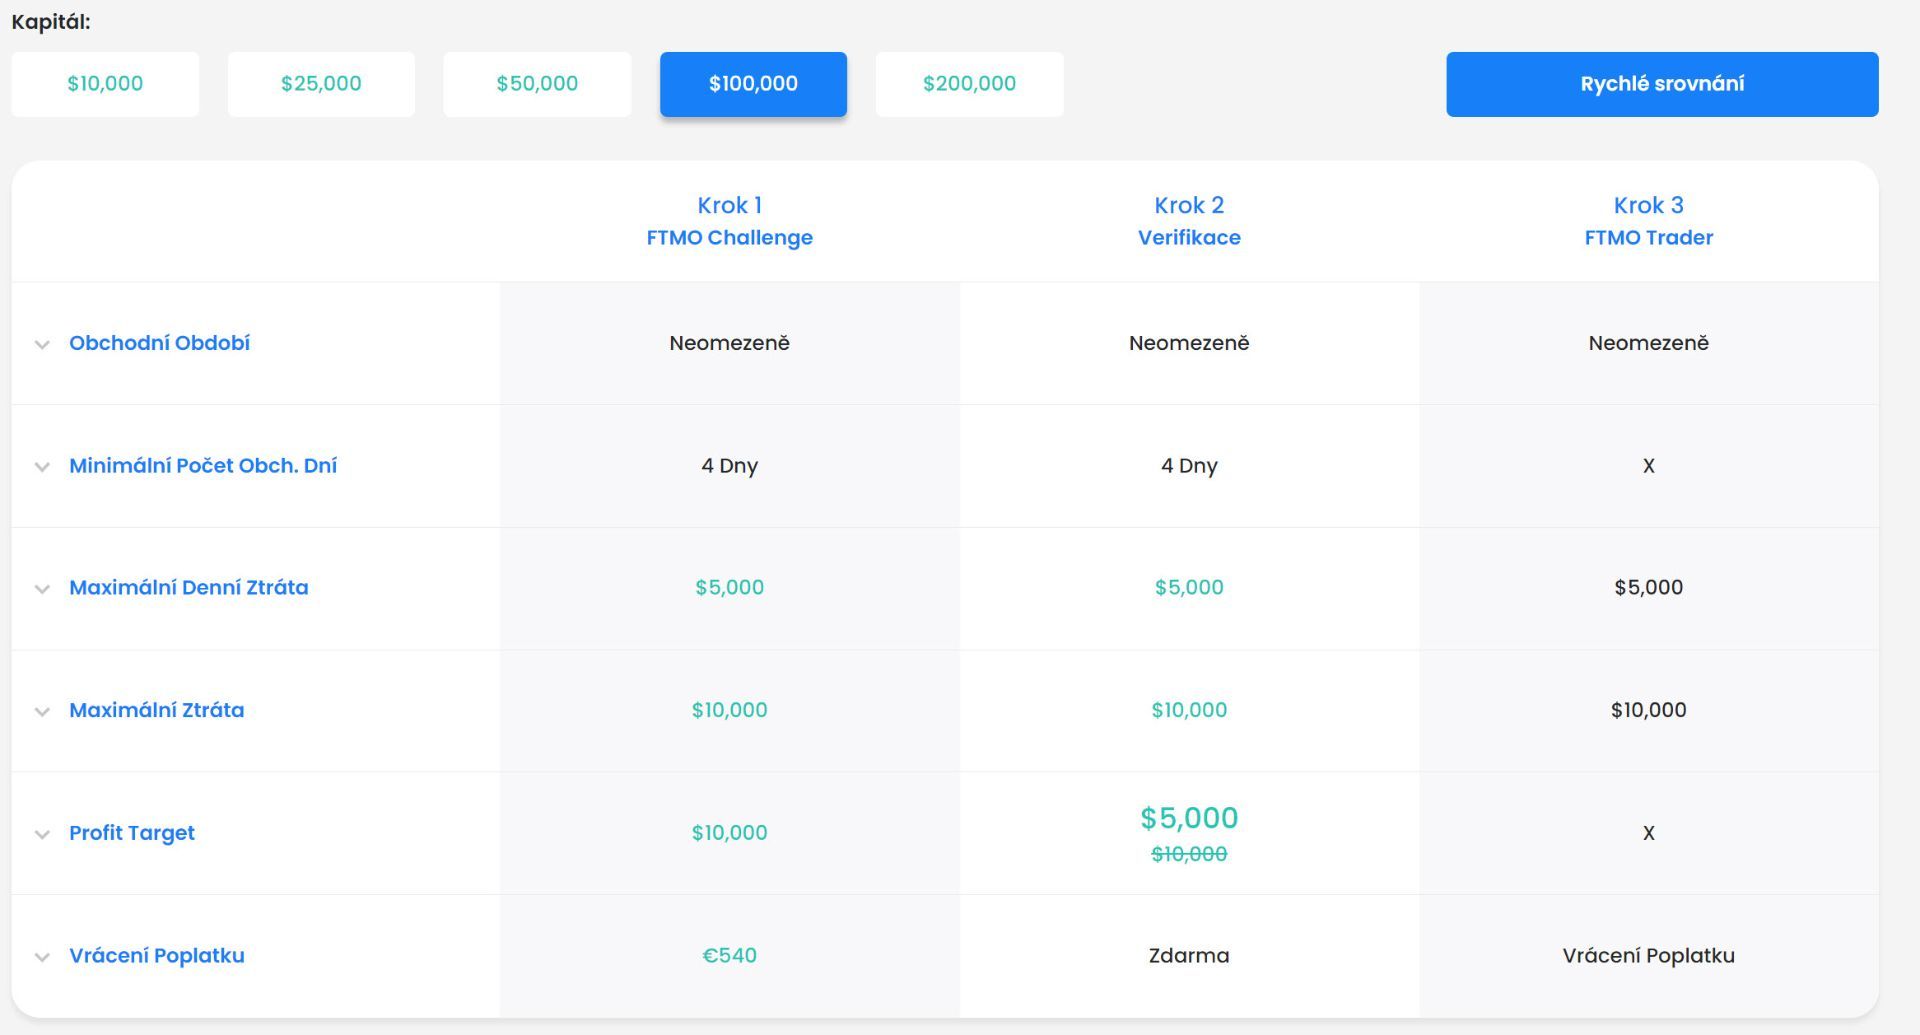Image resolution: width=1920 pixels, height=1035 pixels.
Task: Click the Obchodní Období label
Action: 159,343
